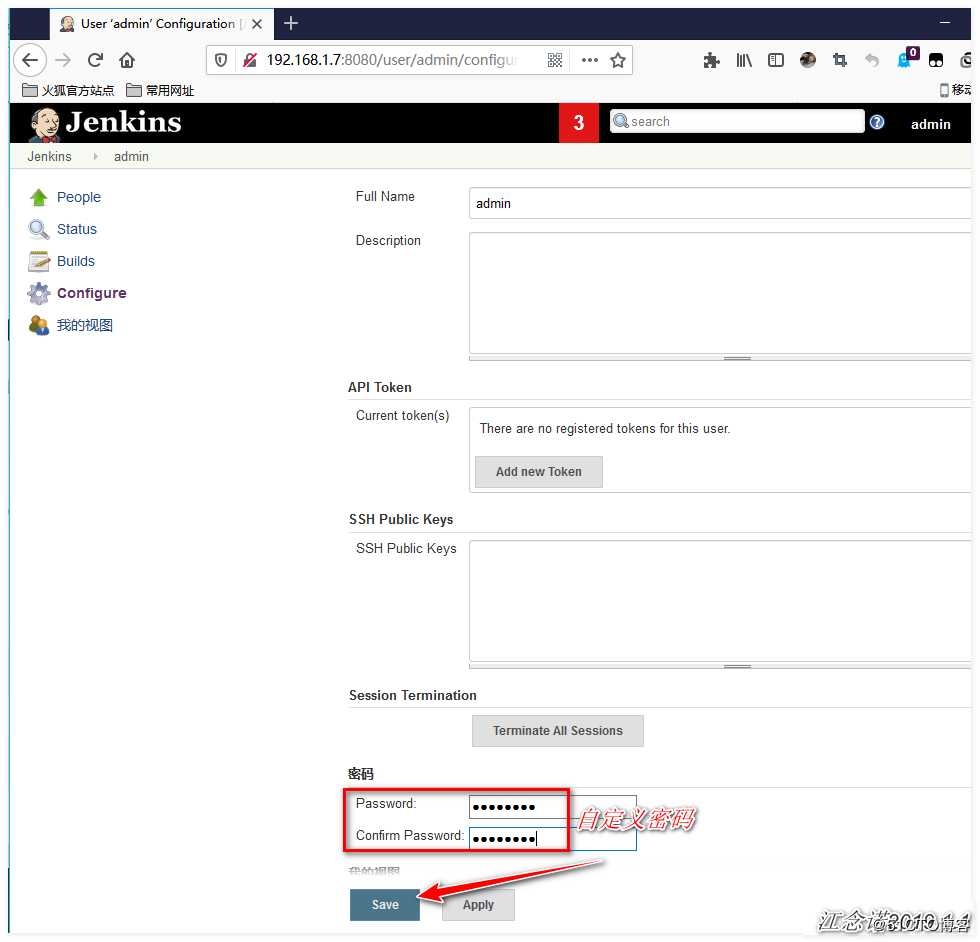
Task: Open the browser home page
Action: [x=127, y=60]
